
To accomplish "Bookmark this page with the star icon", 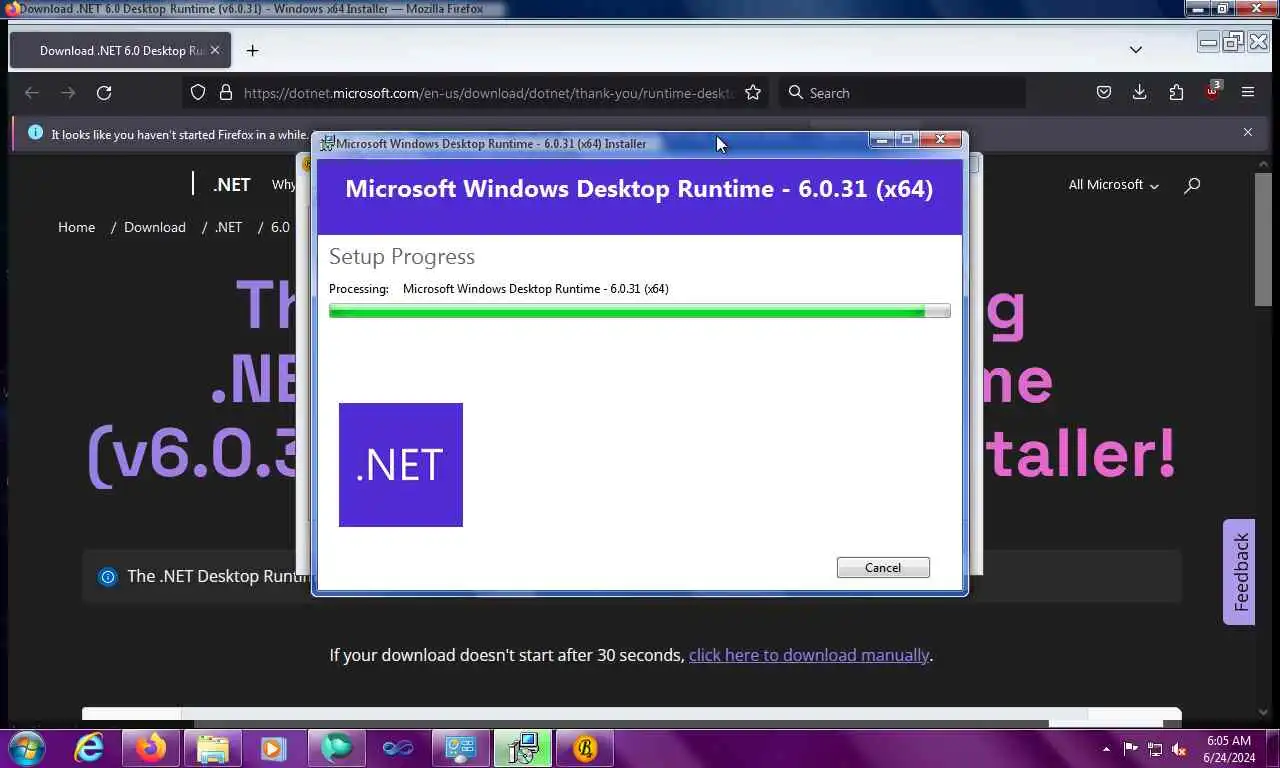I will (753, 92).
